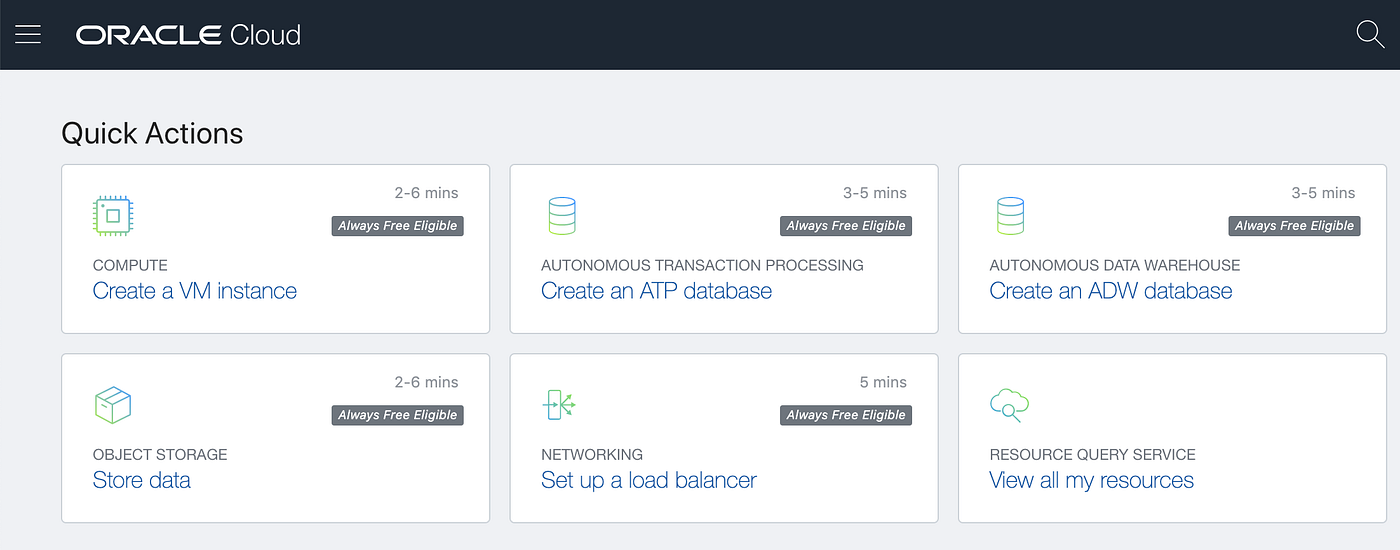Click the AUTONOMOUS TRANSACTION PROCESSING label

click(x=702, y=265)
